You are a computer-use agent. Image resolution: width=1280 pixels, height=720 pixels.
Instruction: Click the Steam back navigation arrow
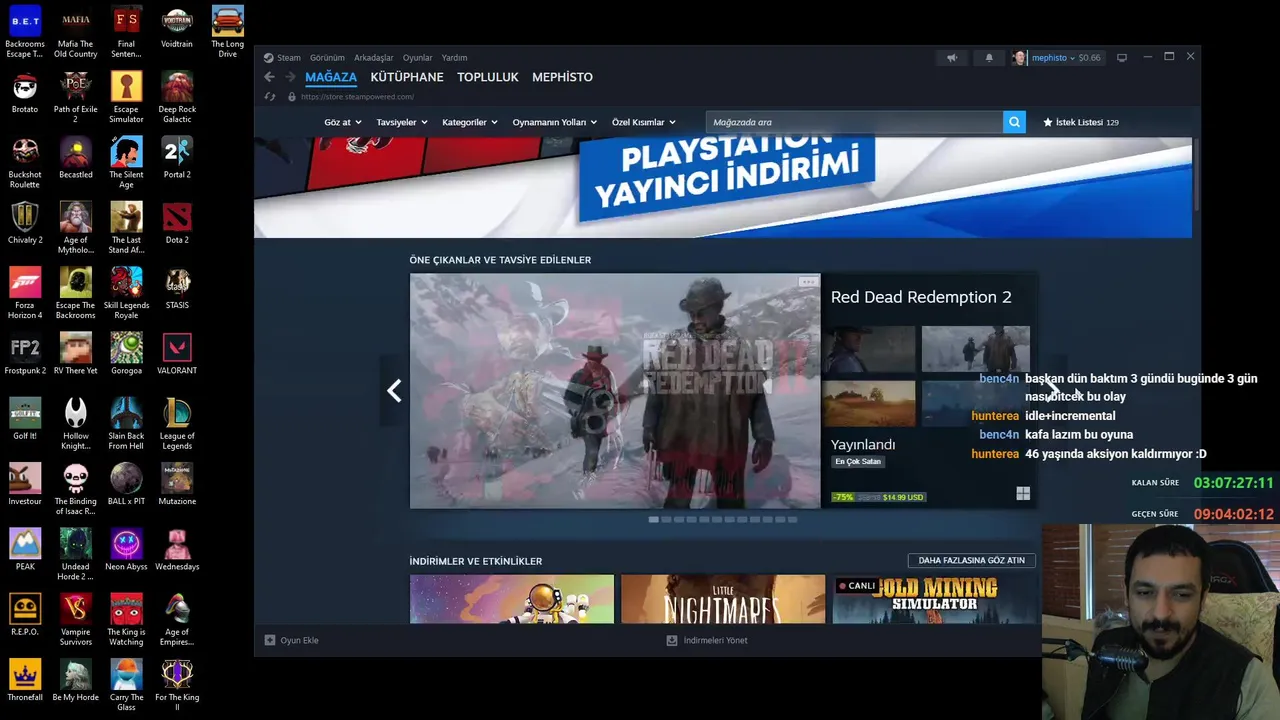point(269,77)
